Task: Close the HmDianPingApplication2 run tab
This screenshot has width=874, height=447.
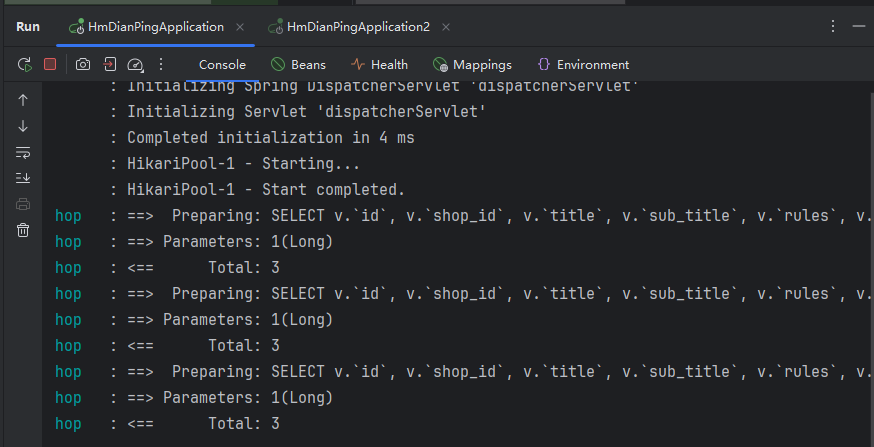Action: 446,27
